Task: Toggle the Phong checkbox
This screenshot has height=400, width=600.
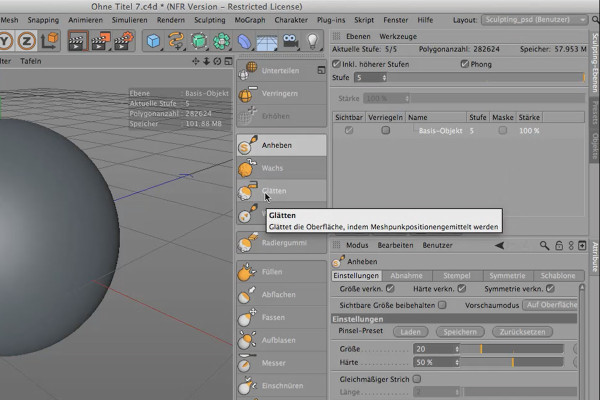Action: 465,64
